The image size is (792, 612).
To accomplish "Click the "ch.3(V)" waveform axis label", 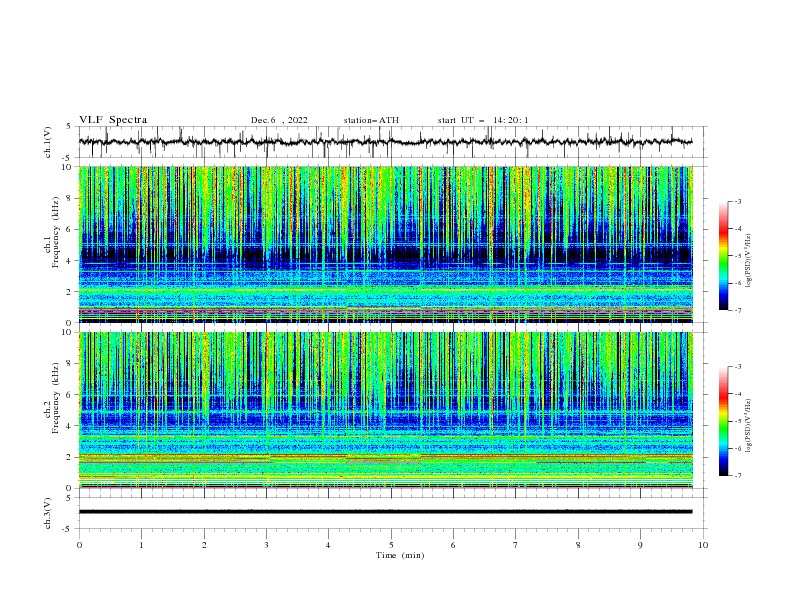I will [x=48, y=513].
